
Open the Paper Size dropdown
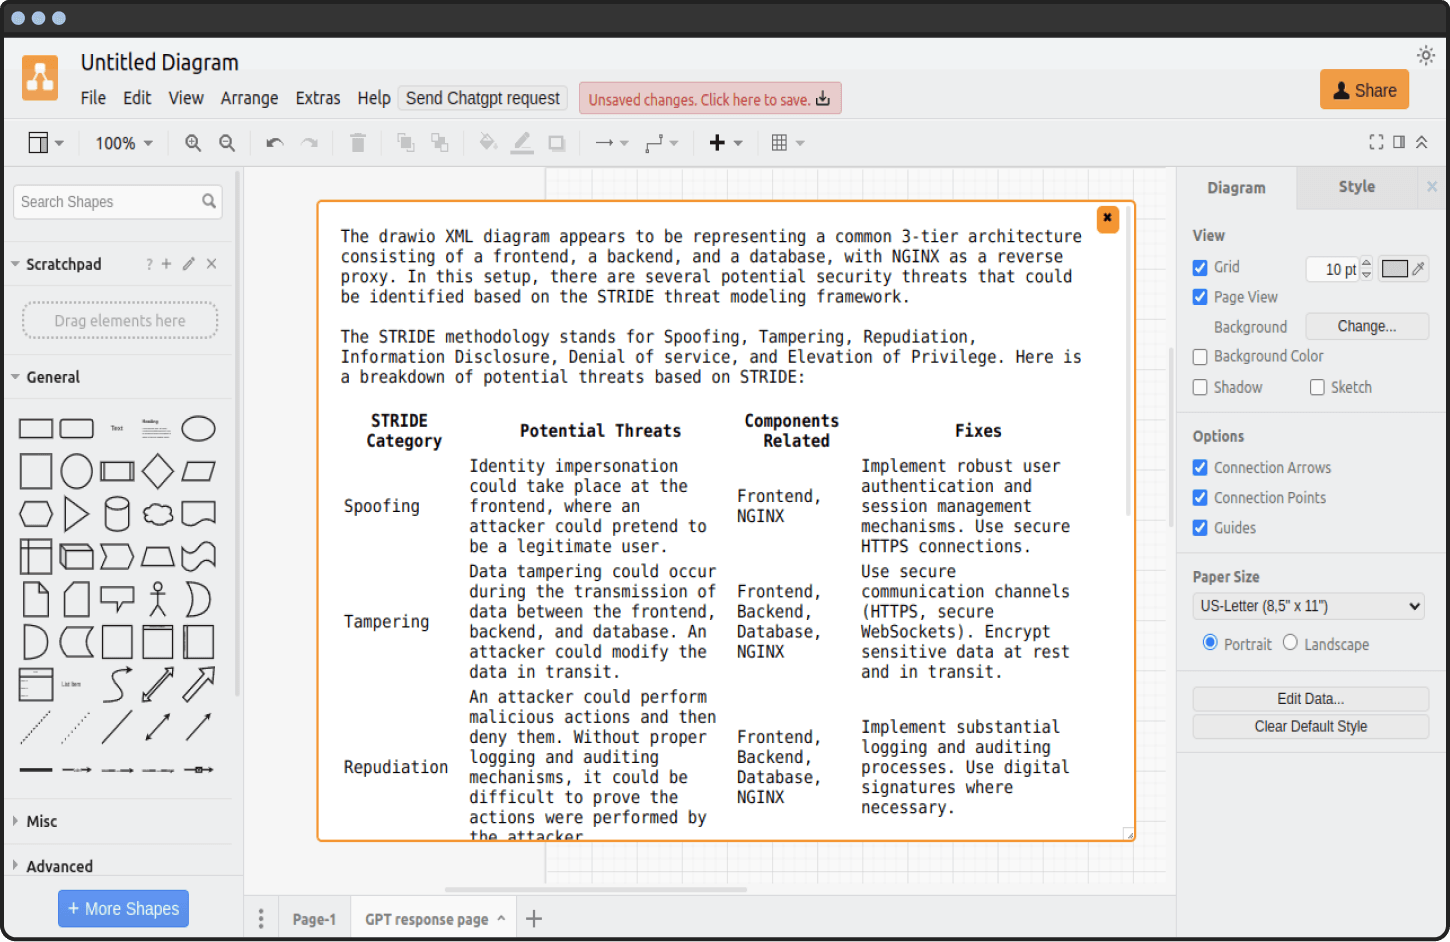1309,606
